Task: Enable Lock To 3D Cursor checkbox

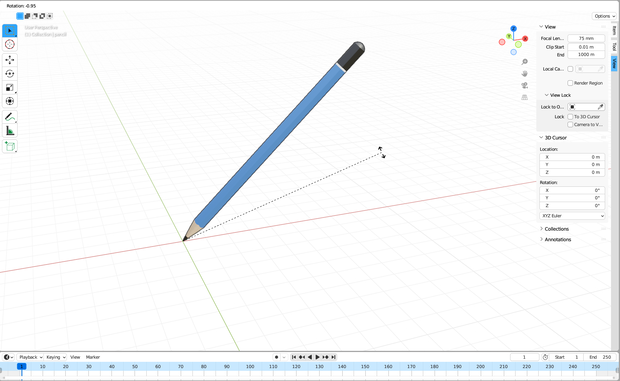Action: point(570,117)
